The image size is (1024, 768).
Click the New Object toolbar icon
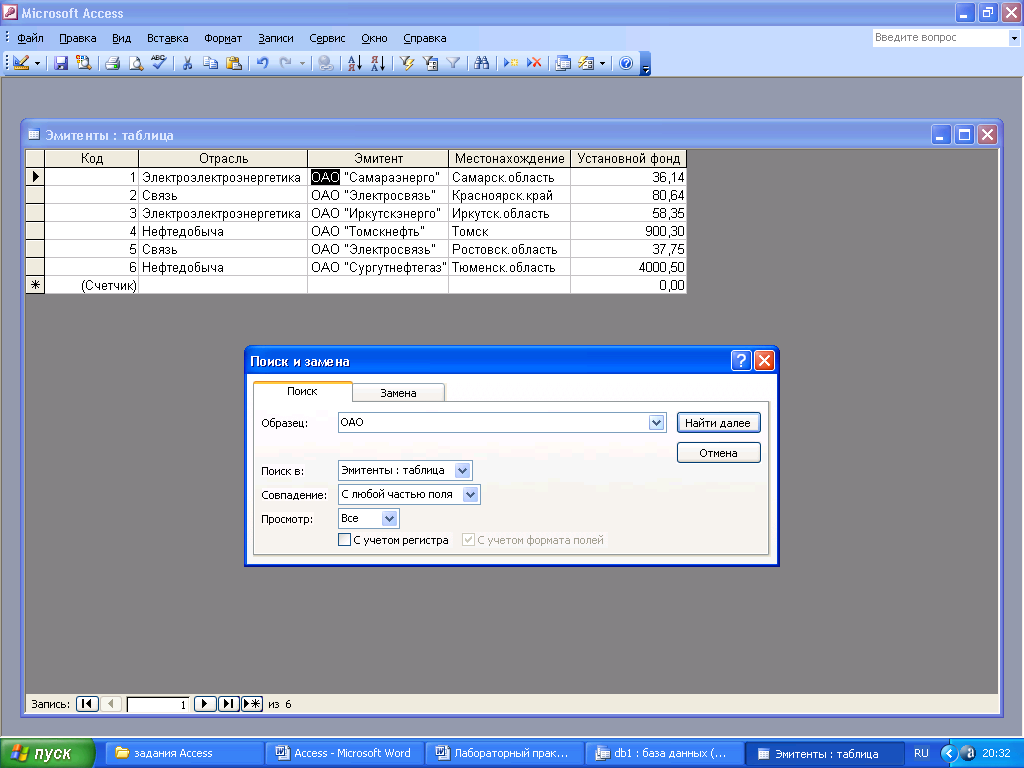tap(586, 63)
